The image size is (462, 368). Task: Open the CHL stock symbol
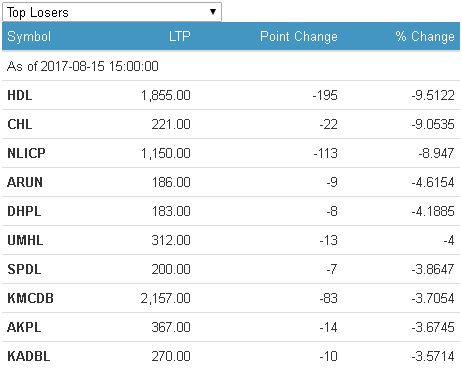click(20, 124)
